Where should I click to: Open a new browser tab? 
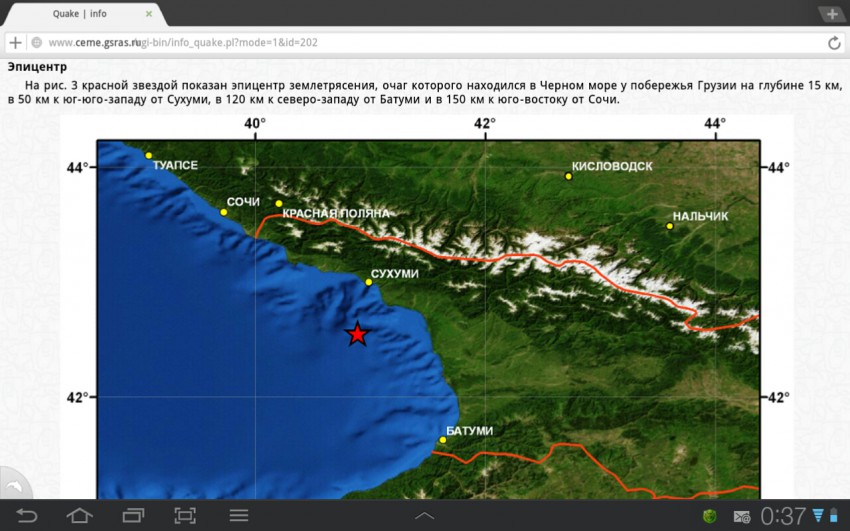pyautogui.click(x=831, y=13)
